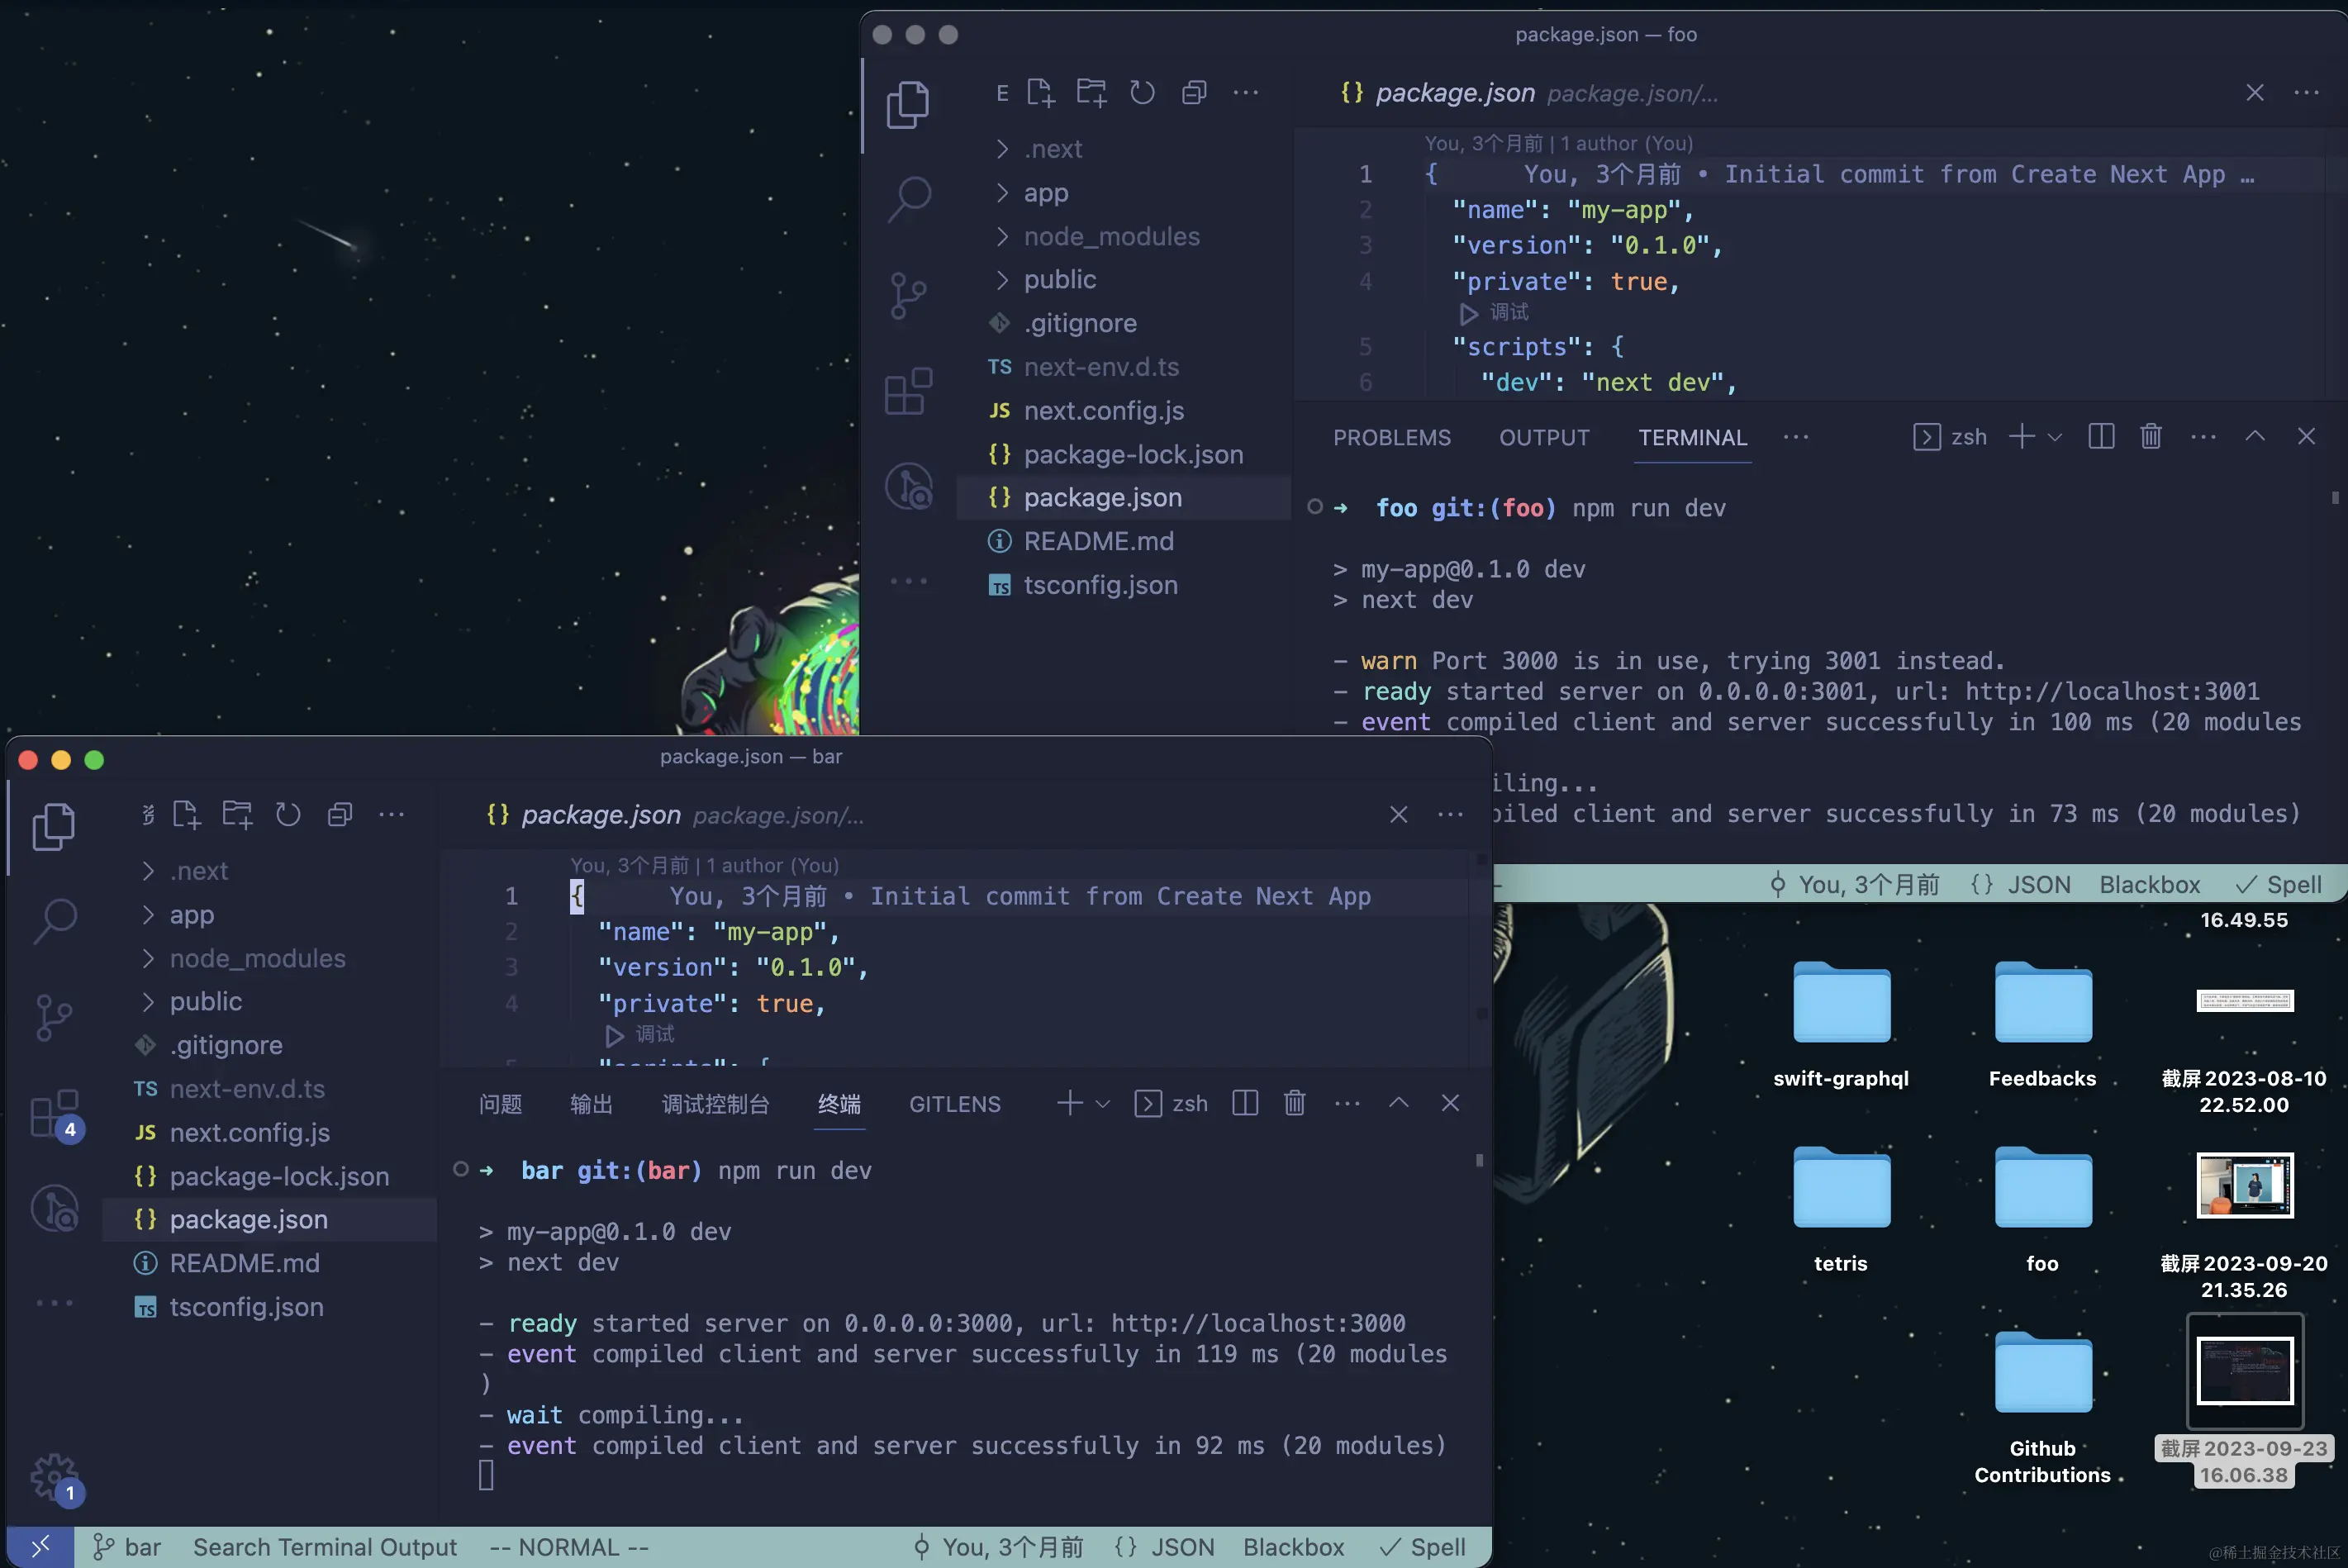Maximize panel size chevron in bar terminal
The width and height of the screenshot is (2348, 1568).
1398,1103
